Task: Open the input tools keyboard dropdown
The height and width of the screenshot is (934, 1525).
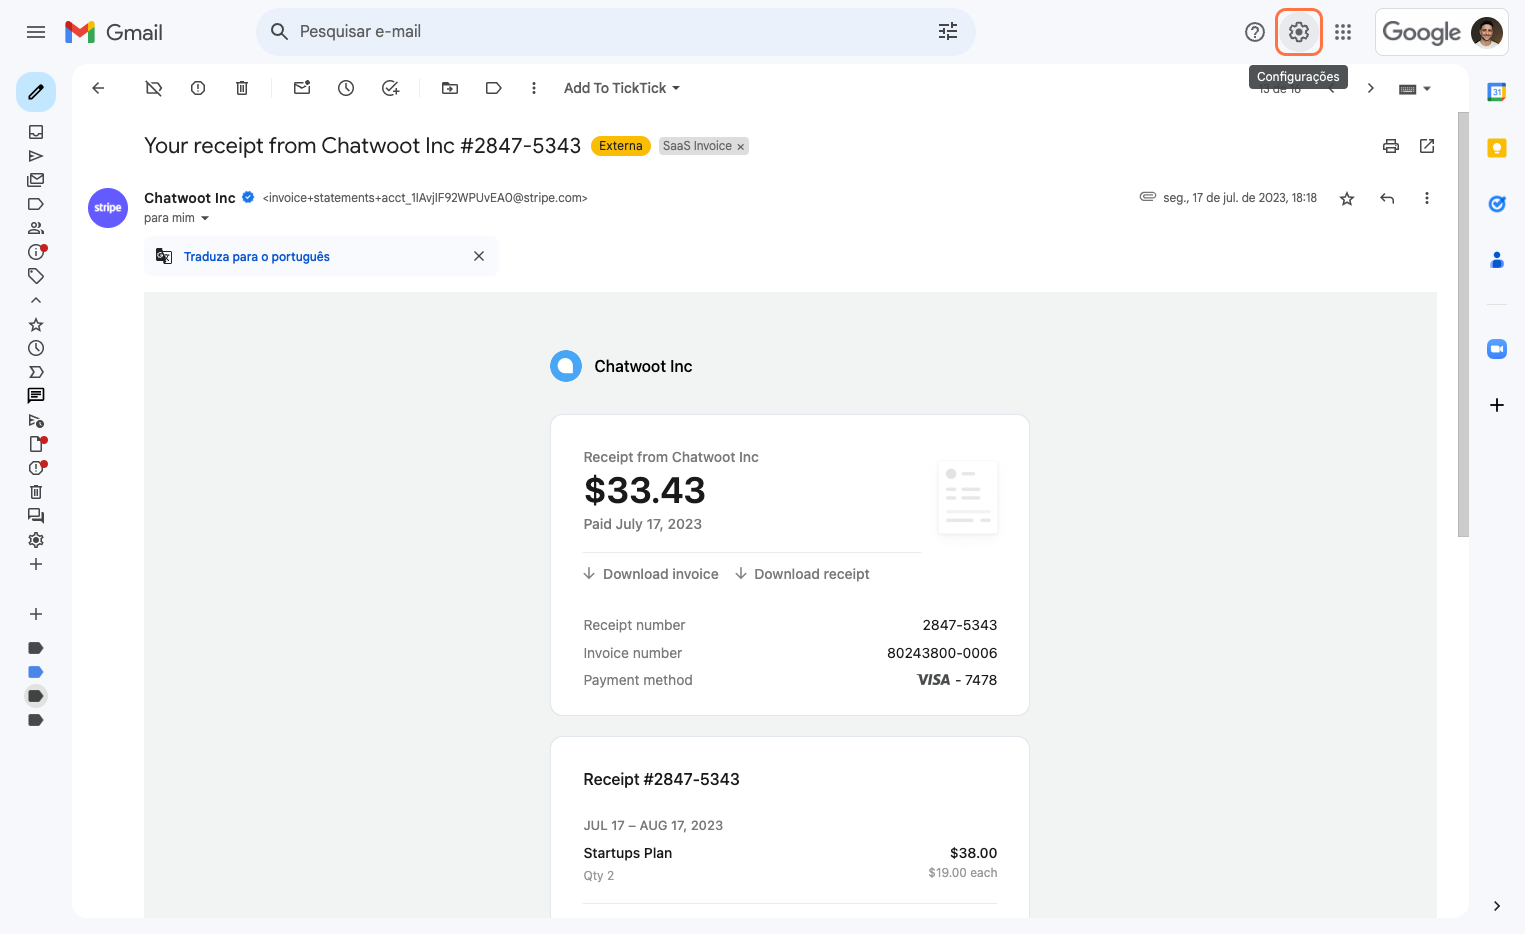Action: click(1415, 89)
